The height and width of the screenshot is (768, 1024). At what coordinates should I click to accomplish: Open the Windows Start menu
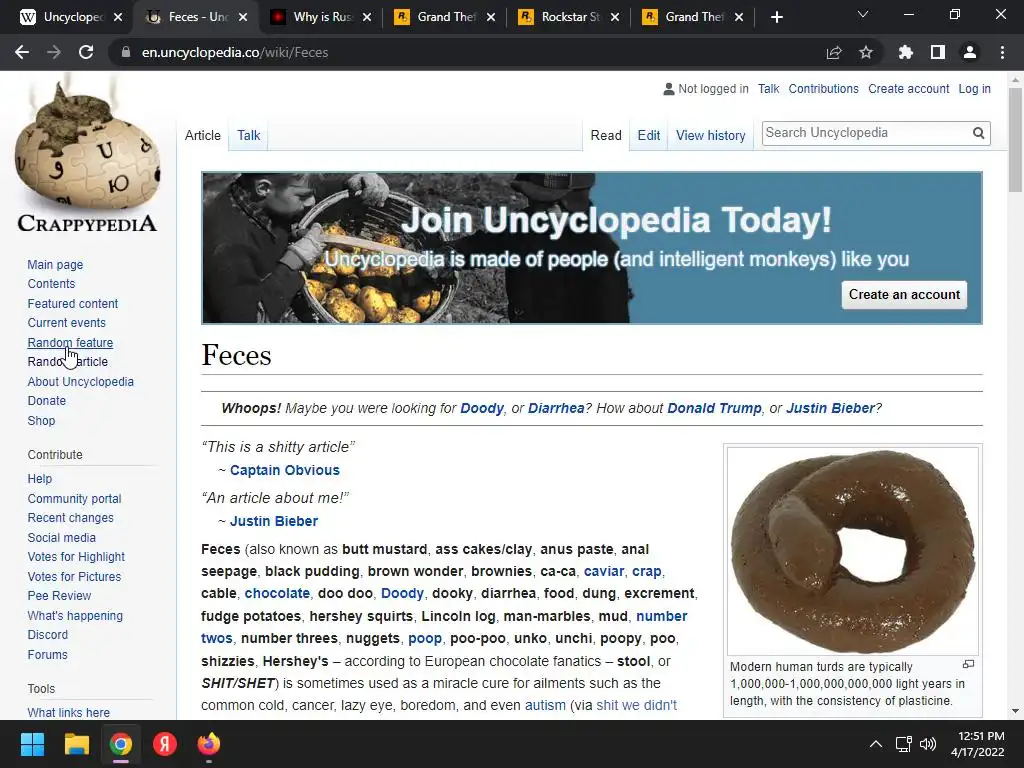33,744
